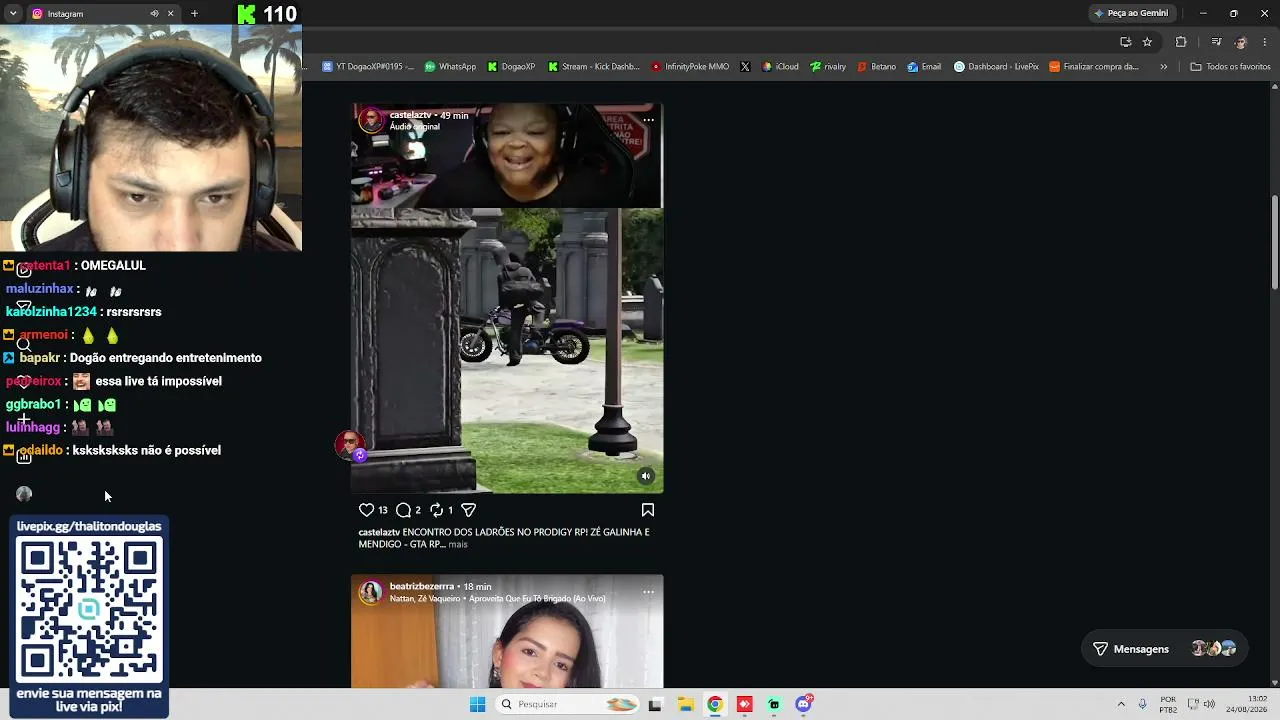Viewport: 1280px width, 720px height.
Task: Open comments on the castelaztv post
Action: point(403,510)
